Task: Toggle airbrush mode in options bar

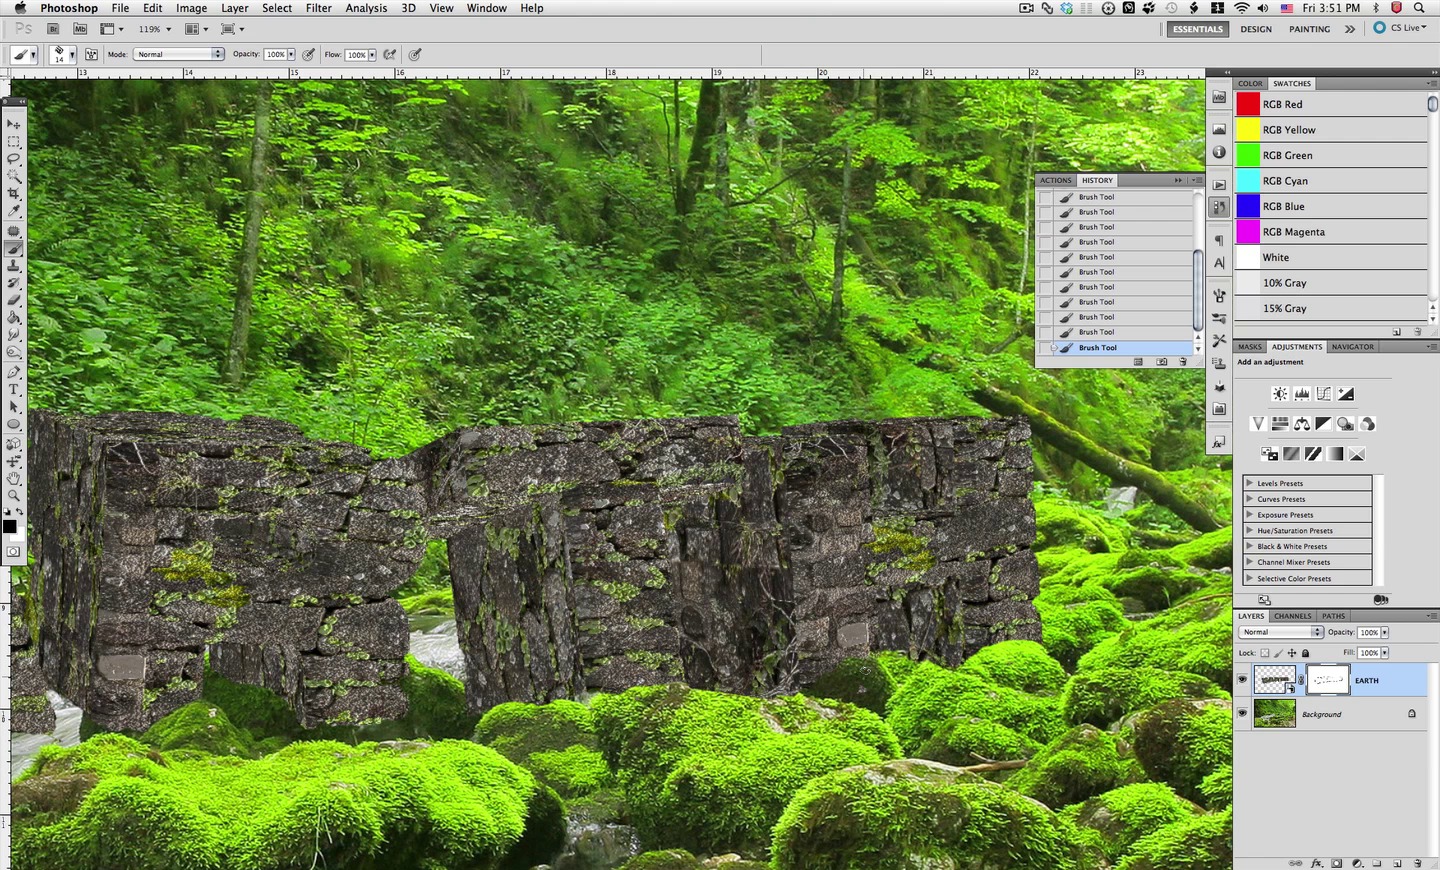Action: pyautogui.click(x=390, y=54)
